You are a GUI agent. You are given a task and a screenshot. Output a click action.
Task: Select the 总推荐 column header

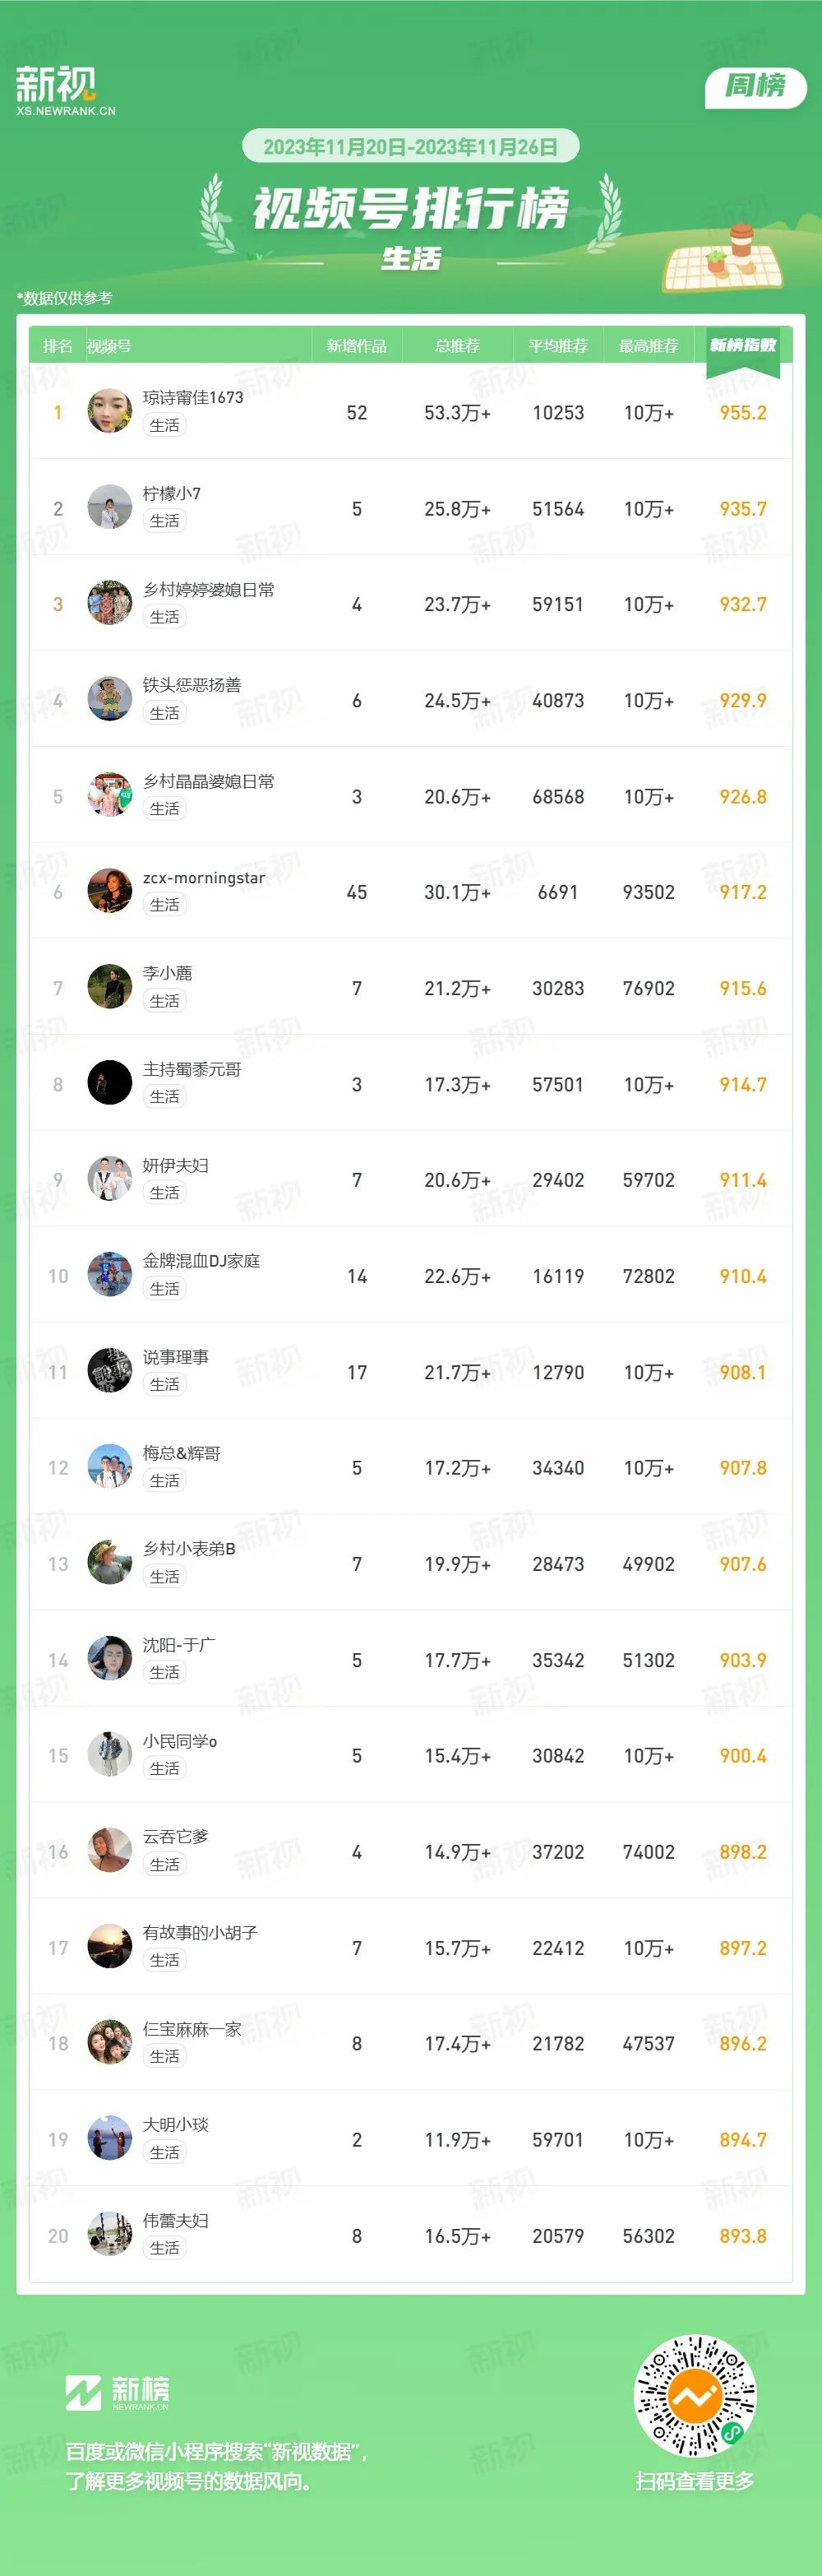tap(457, 346)
